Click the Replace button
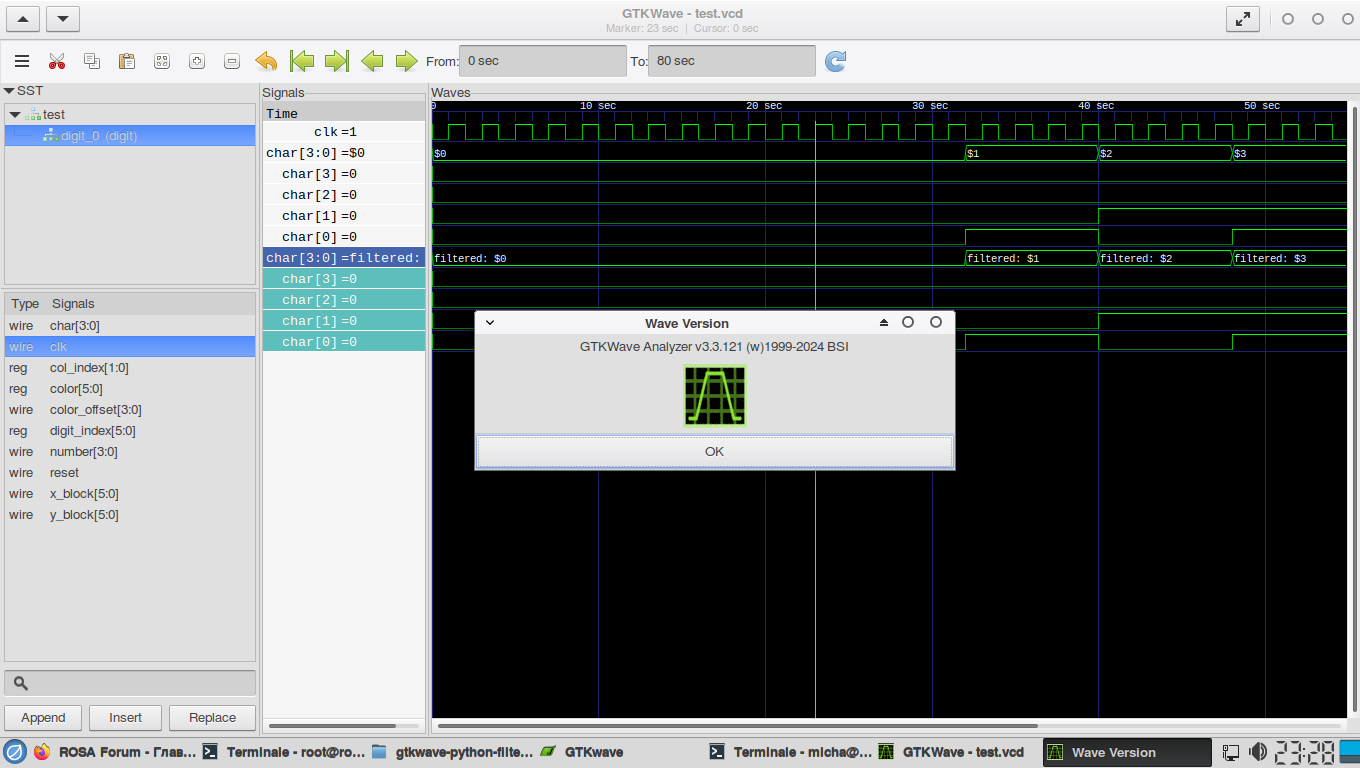The image size is (1360, 768). coord(212,717)
